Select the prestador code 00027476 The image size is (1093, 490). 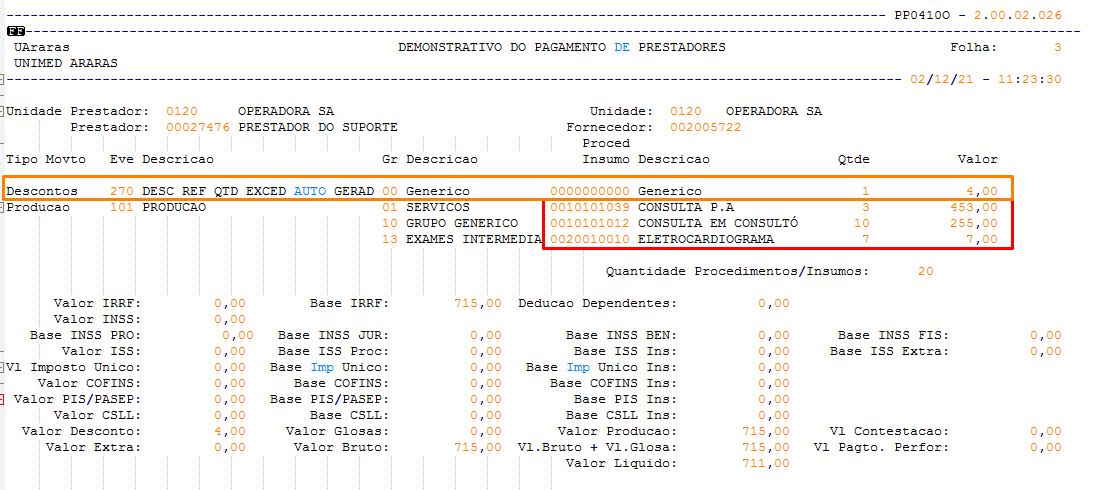(x=198, y=128)
